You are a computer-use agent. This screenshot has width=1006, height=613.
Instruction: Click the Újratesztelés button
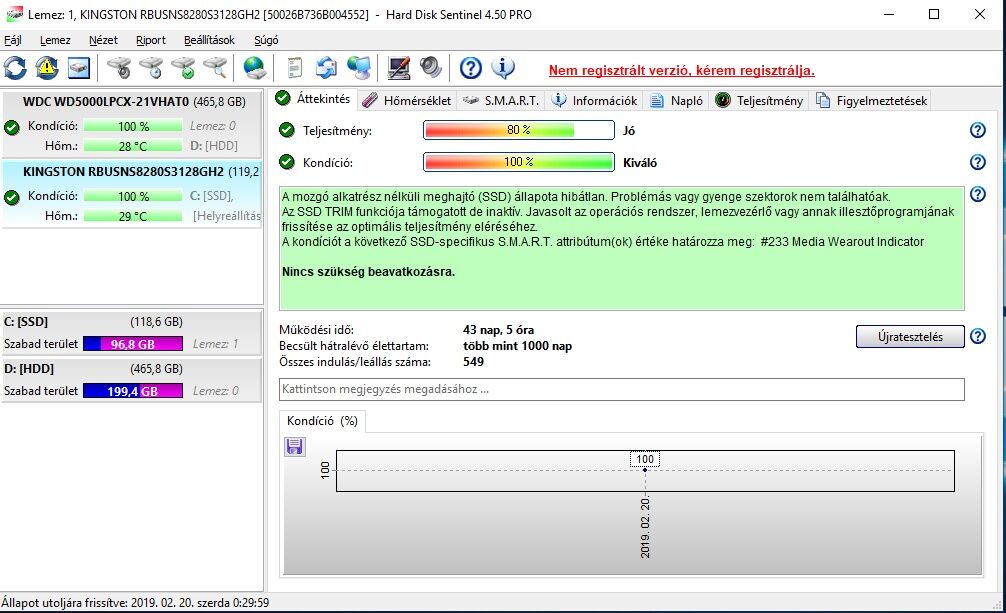pyautogui.click(x=910, y=336)
